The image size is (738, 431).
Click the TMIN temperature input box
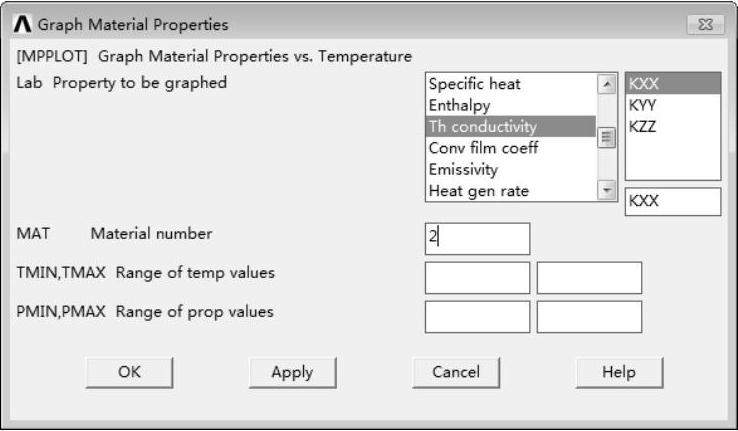click(x=477, y=278)
